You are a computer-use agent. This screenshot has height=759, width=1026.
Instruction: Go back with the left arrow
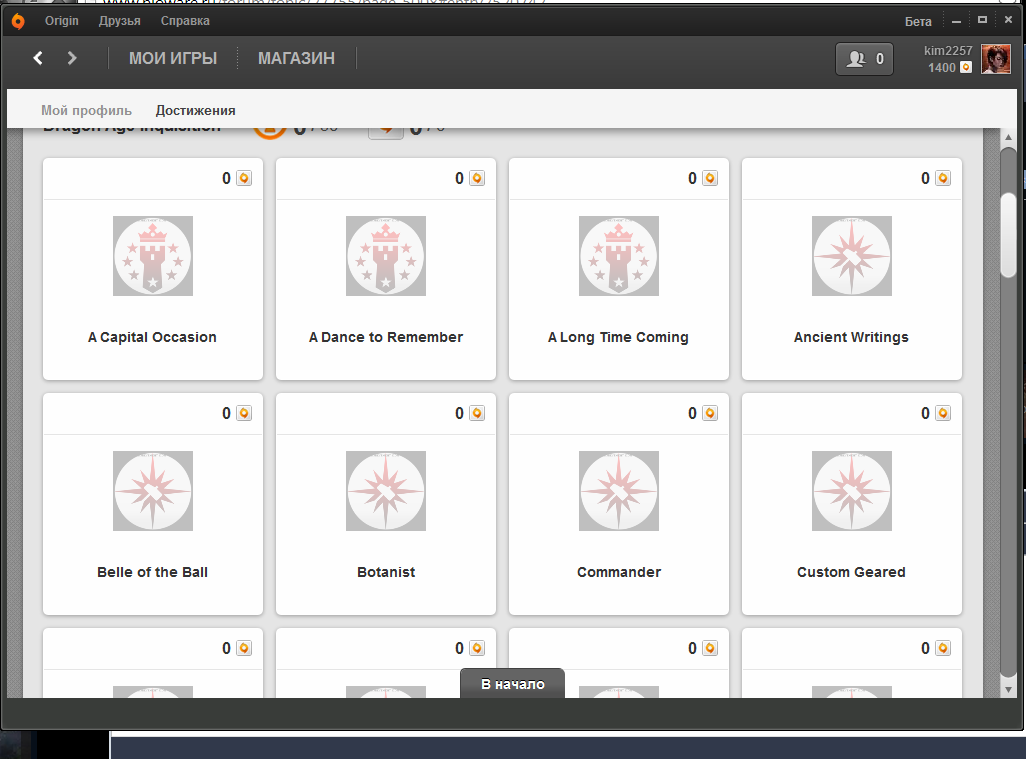pos(38,58)
